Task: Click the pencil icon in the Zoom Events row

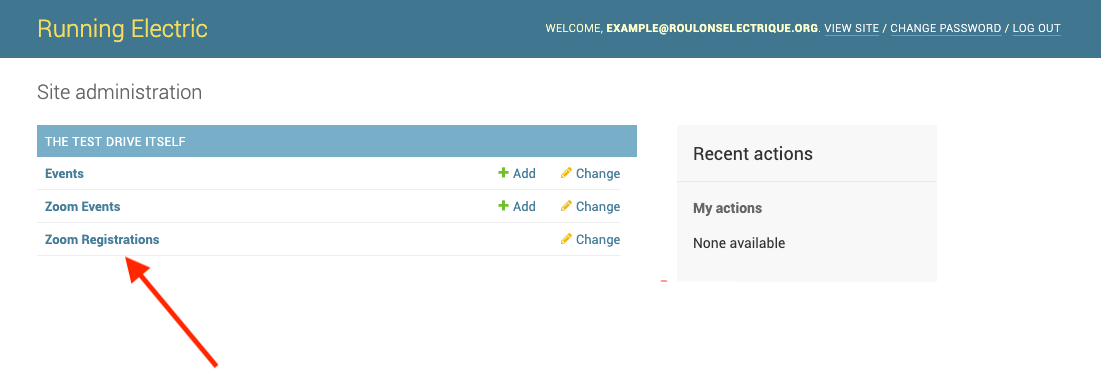Action: (566, 206)
